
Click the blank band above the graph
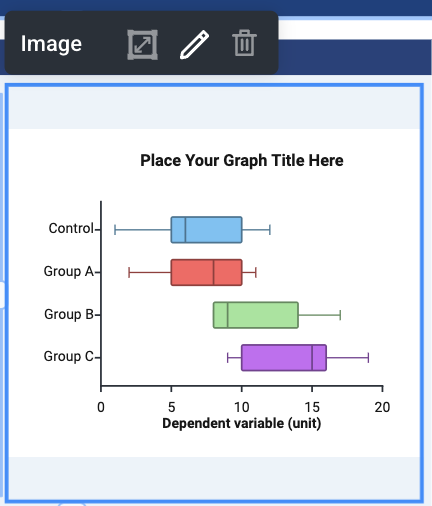214,108
